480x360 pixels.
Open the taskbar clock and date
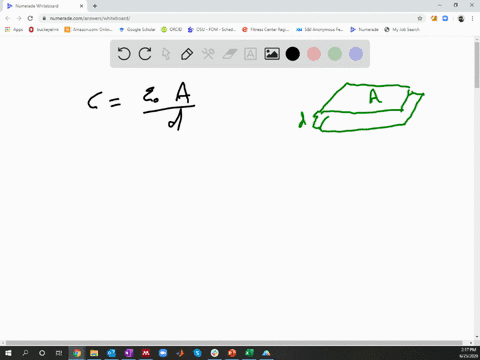pyautogui.click(x=468, y=353)
